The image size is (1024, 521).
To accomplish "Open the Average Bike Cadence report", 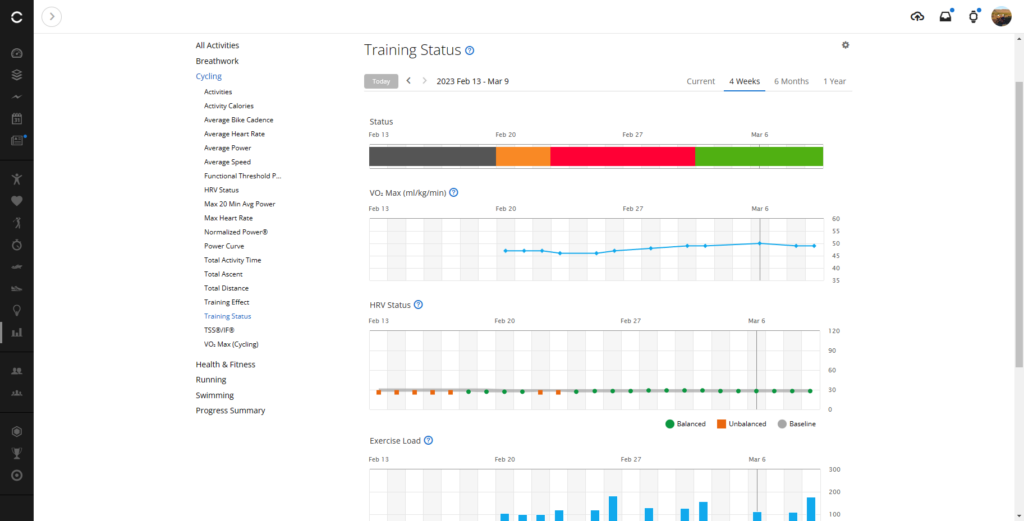I will [239, 120].
